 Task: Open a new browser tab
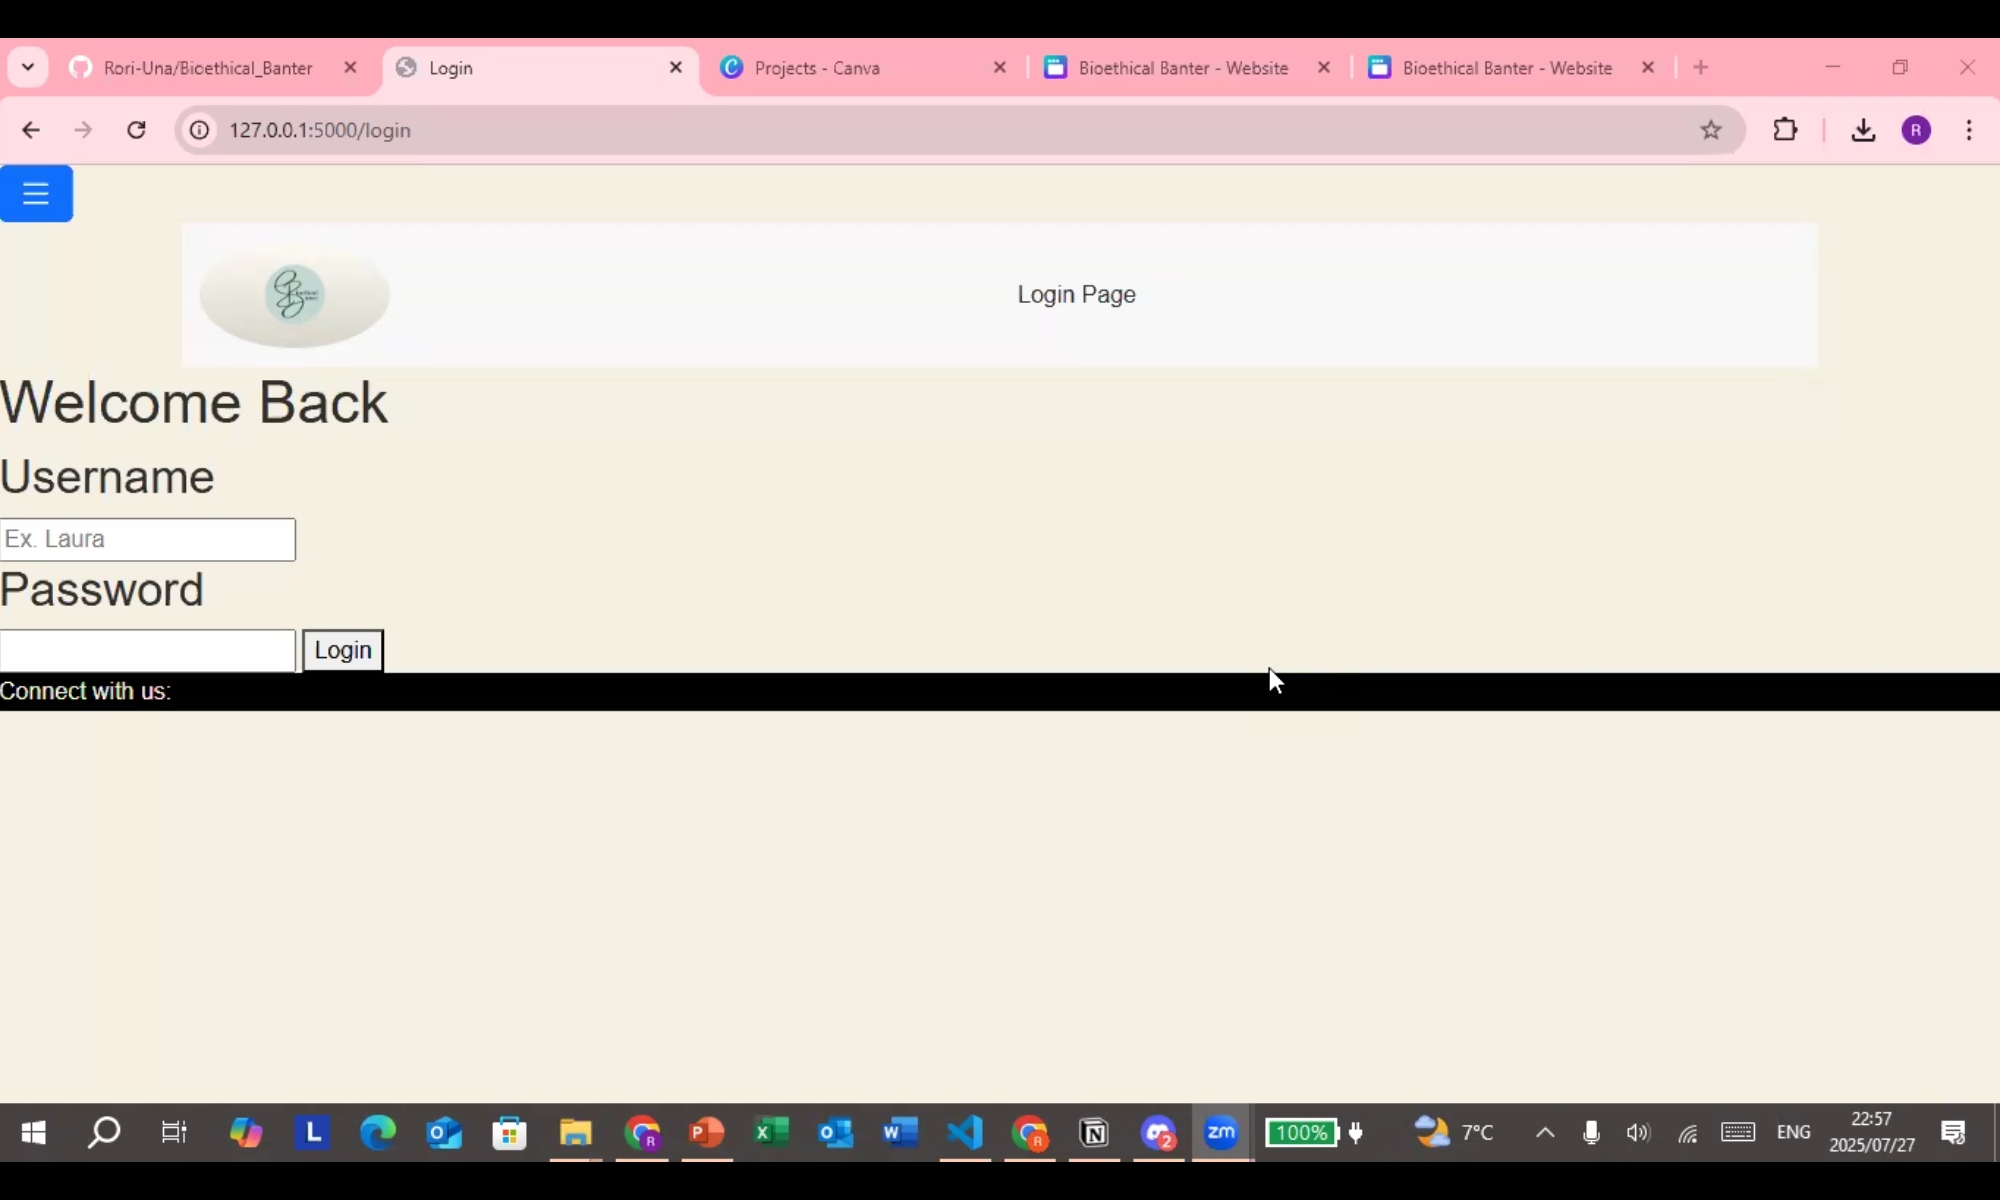coord(1701,67)
